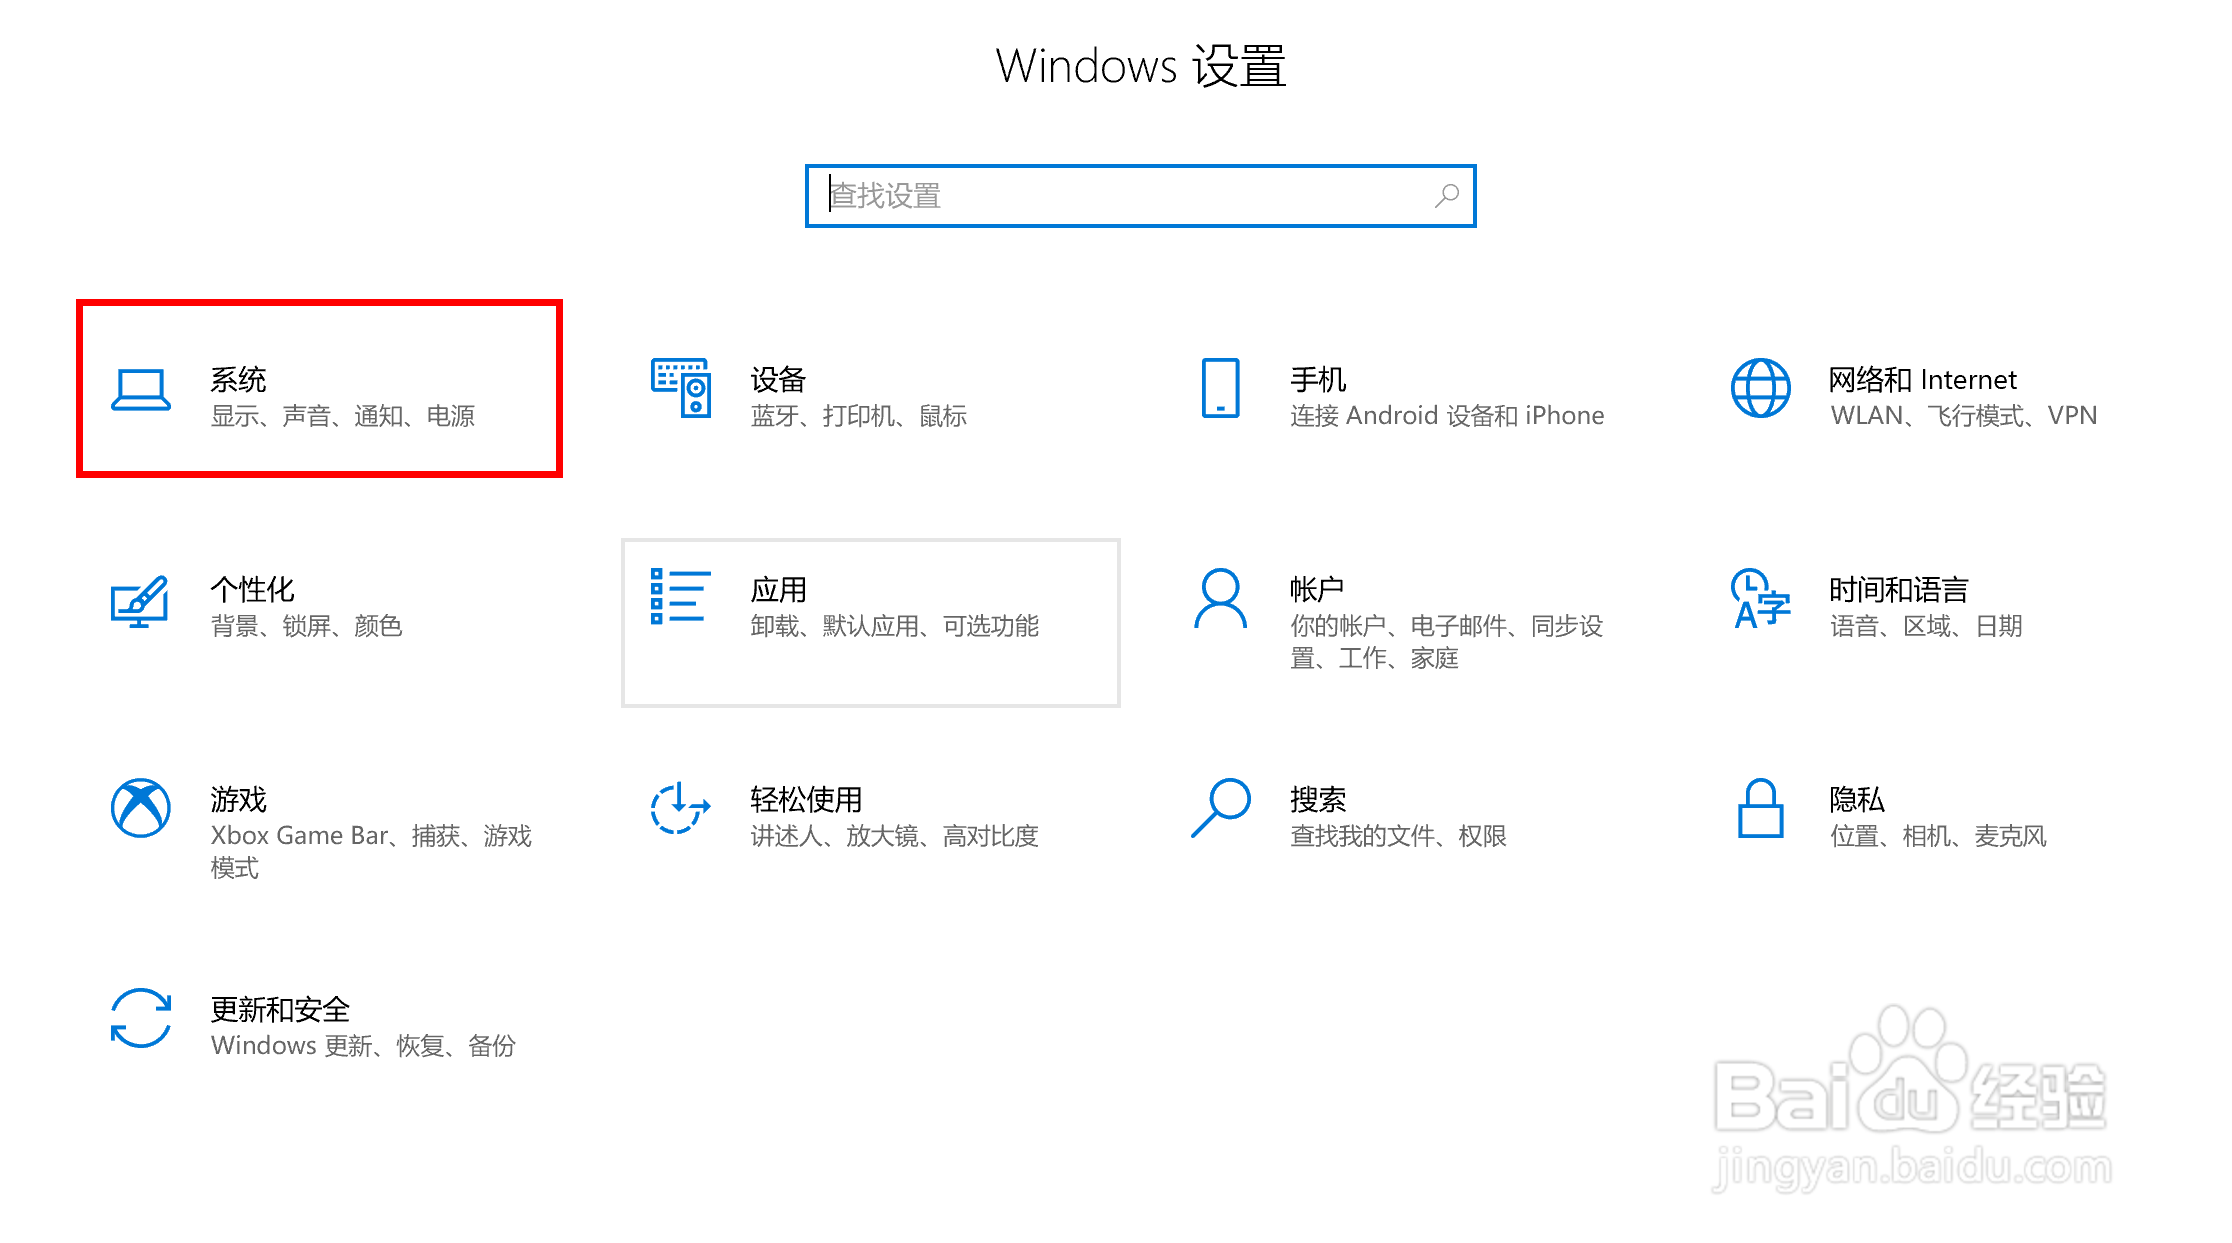This screenshot has height=1243, width=2232.
Task: Open 轻松使用 settings title
Action: (x=806, y=800)
